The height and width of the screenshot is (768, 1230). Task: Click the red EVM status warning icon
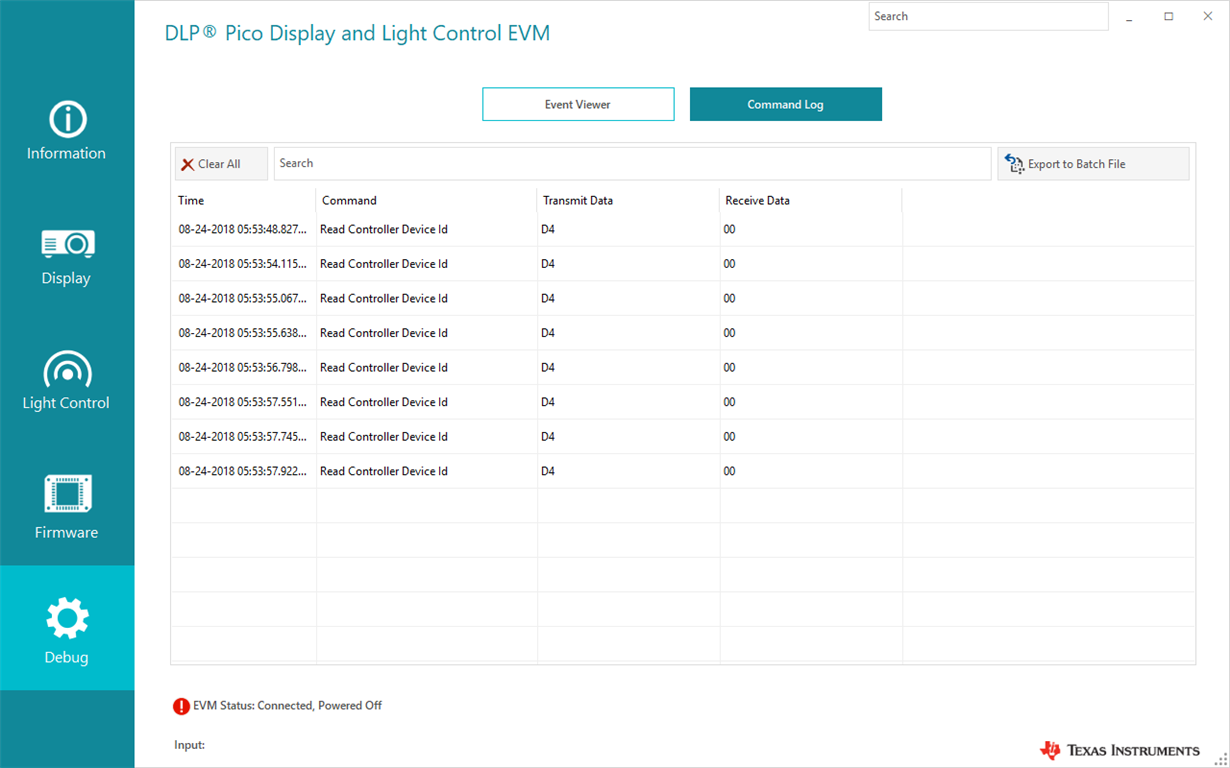tap(181, 706)
